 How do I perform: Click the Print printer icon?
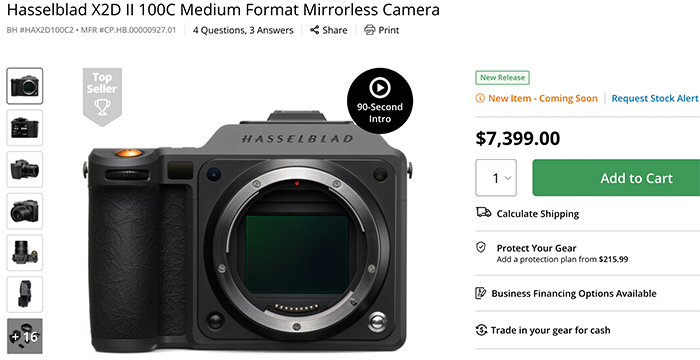tap(370, 30)
